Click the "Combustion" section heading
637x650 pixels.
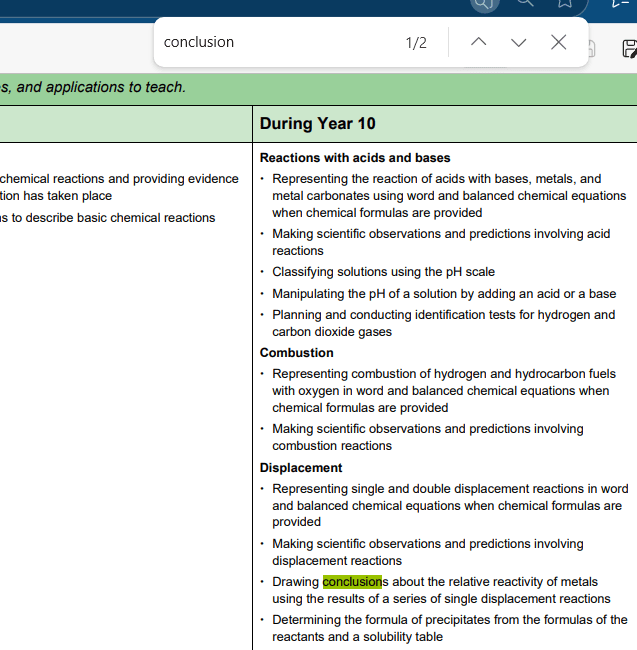297,353
